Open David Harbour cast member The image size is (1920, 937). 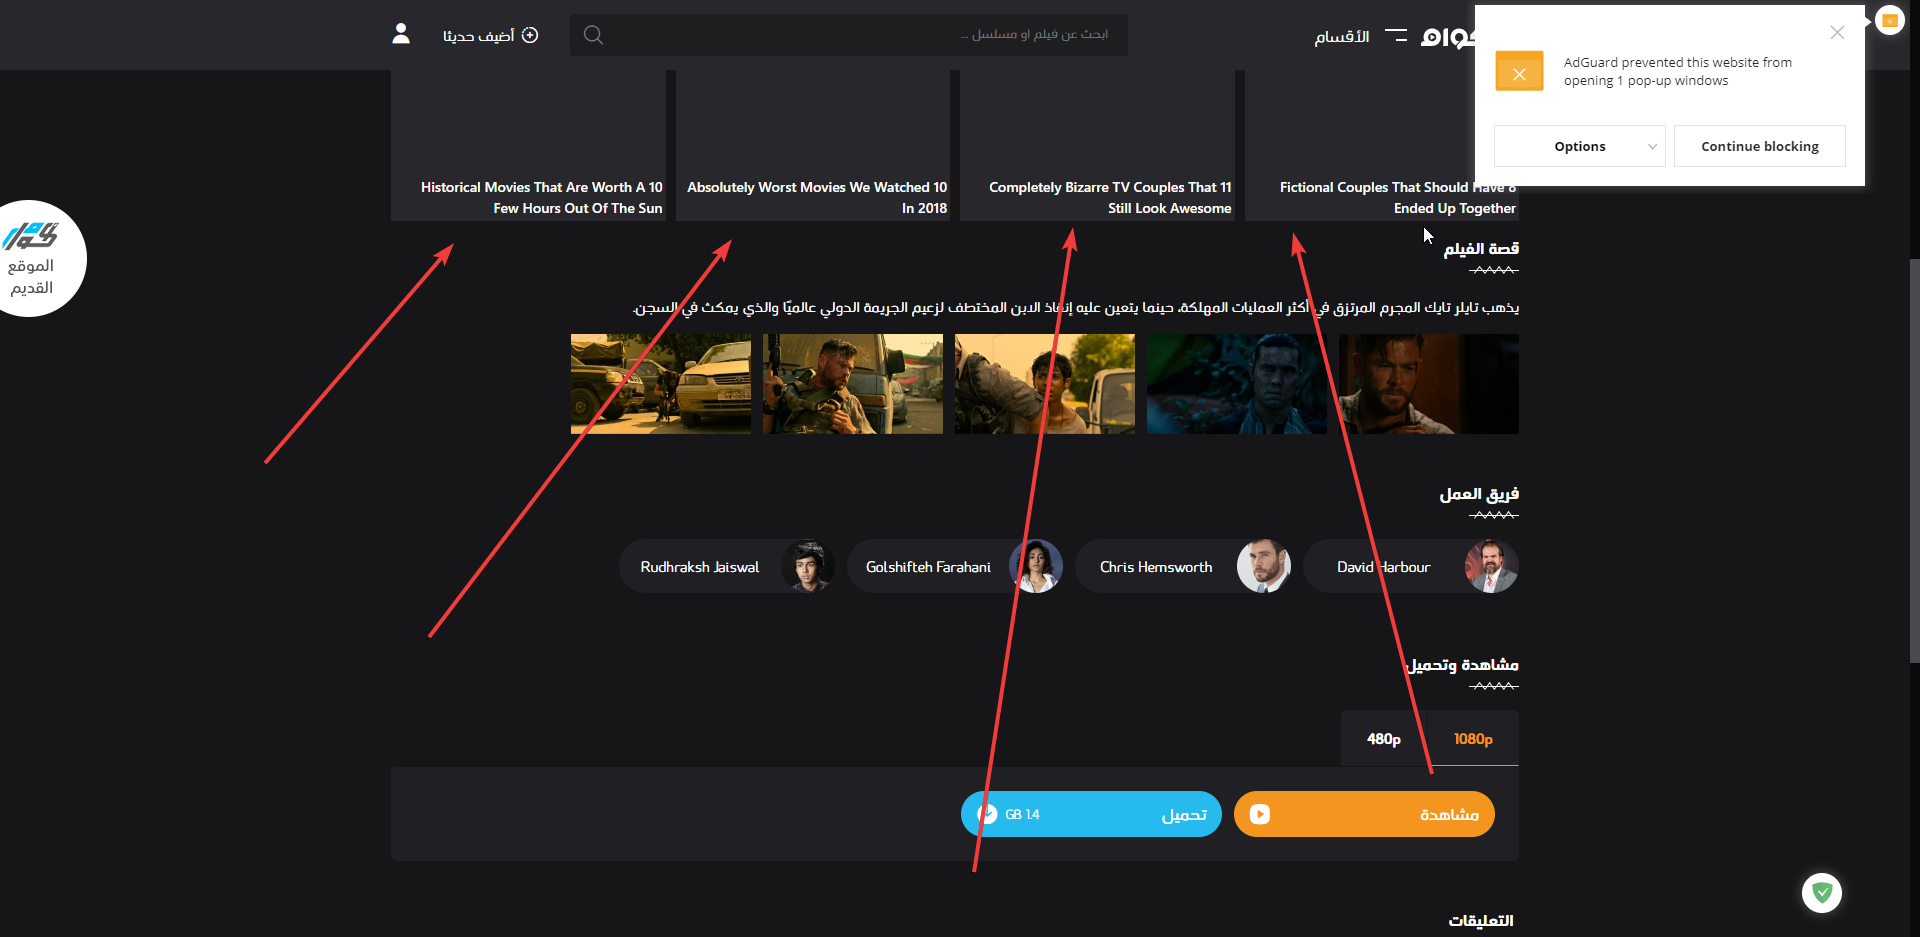1410,566
